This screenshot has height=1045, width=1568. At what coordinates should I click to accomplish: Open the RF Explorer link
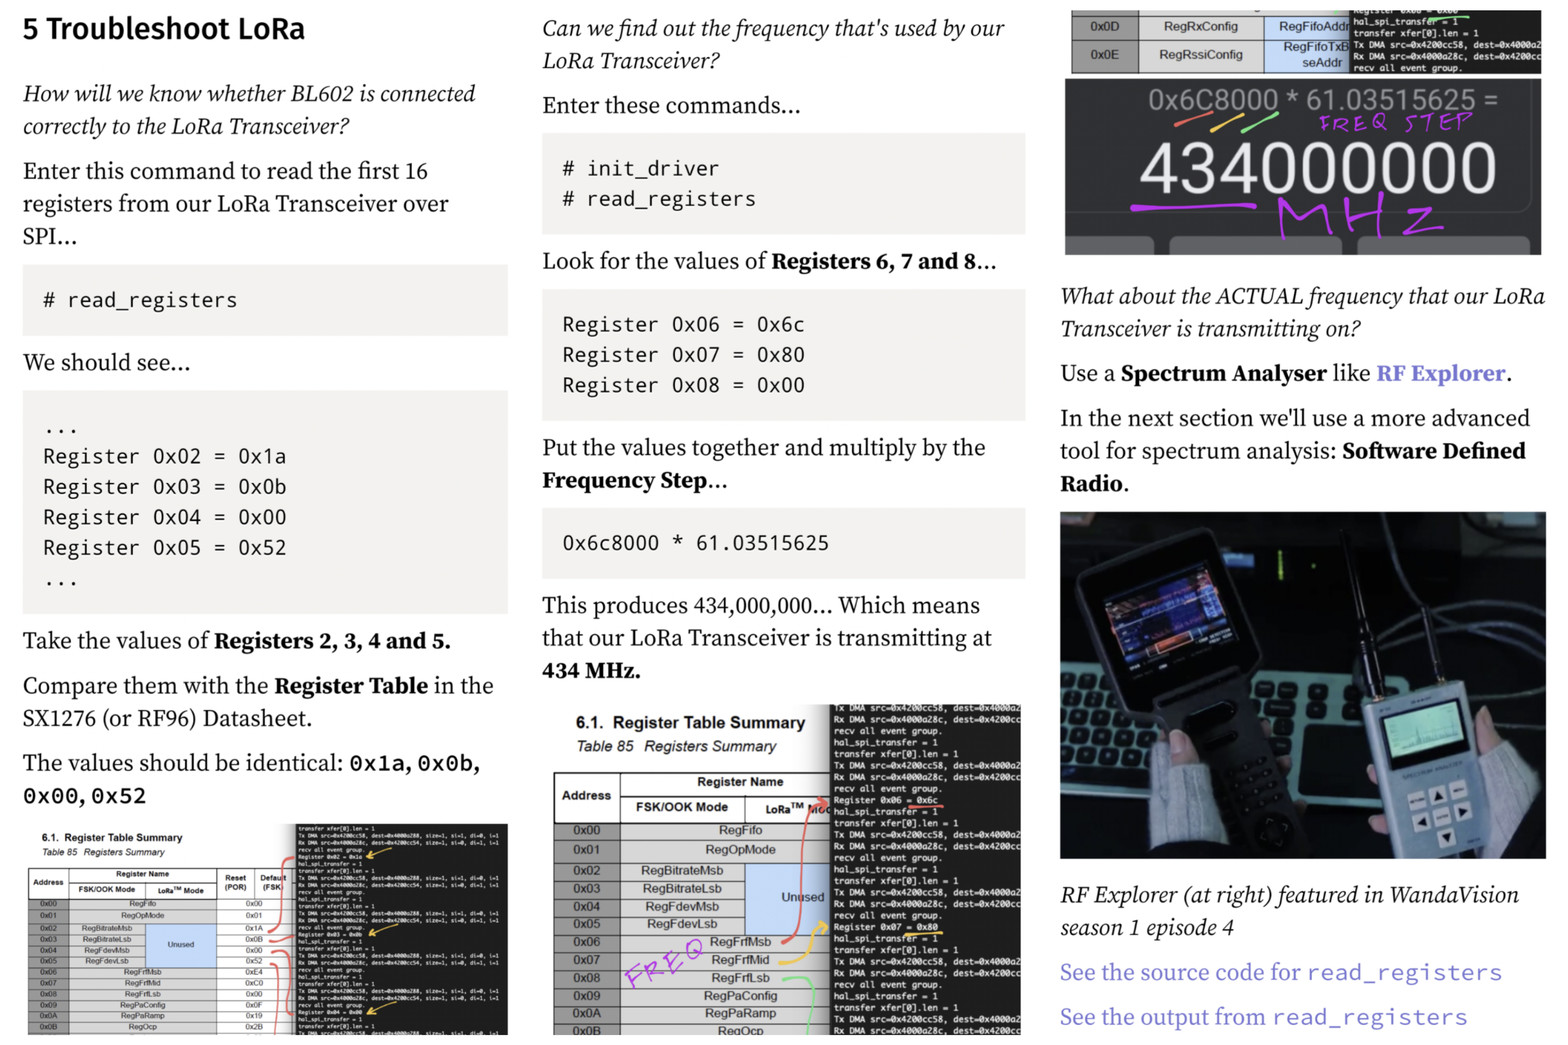click(x=1440, y=374)
